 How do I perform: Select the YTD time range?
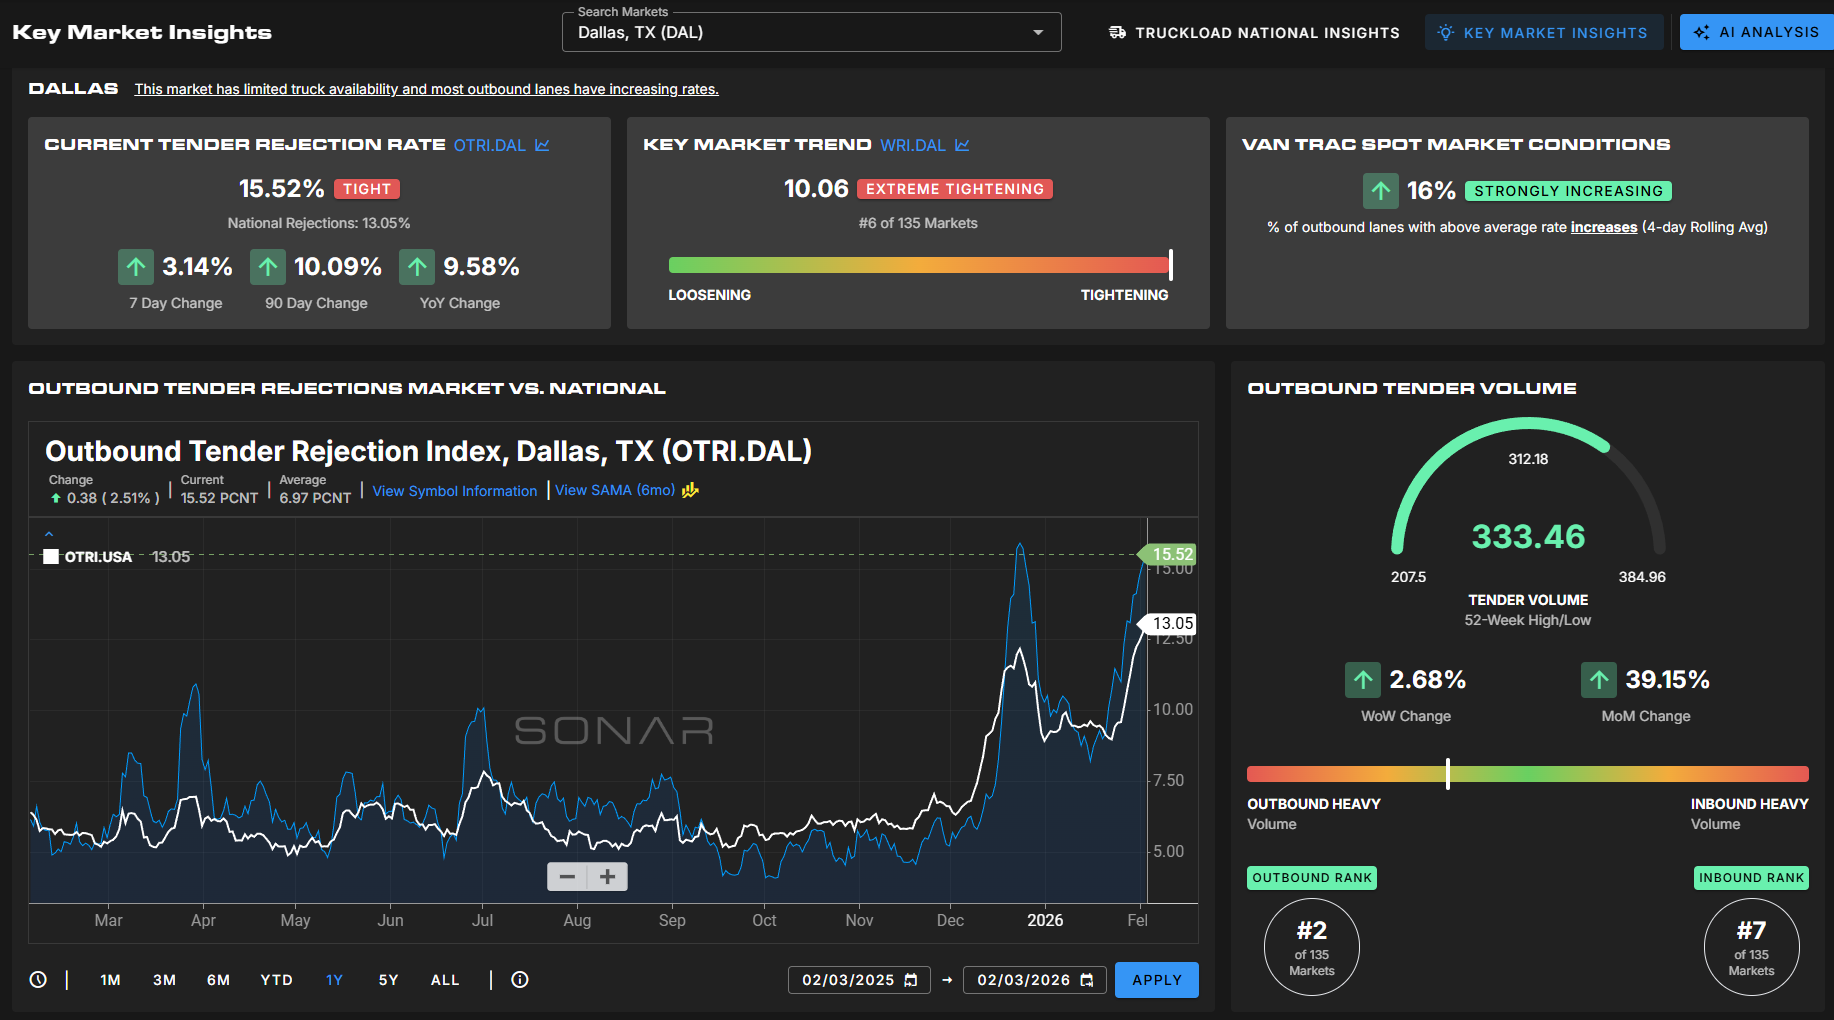pos(276,980)
